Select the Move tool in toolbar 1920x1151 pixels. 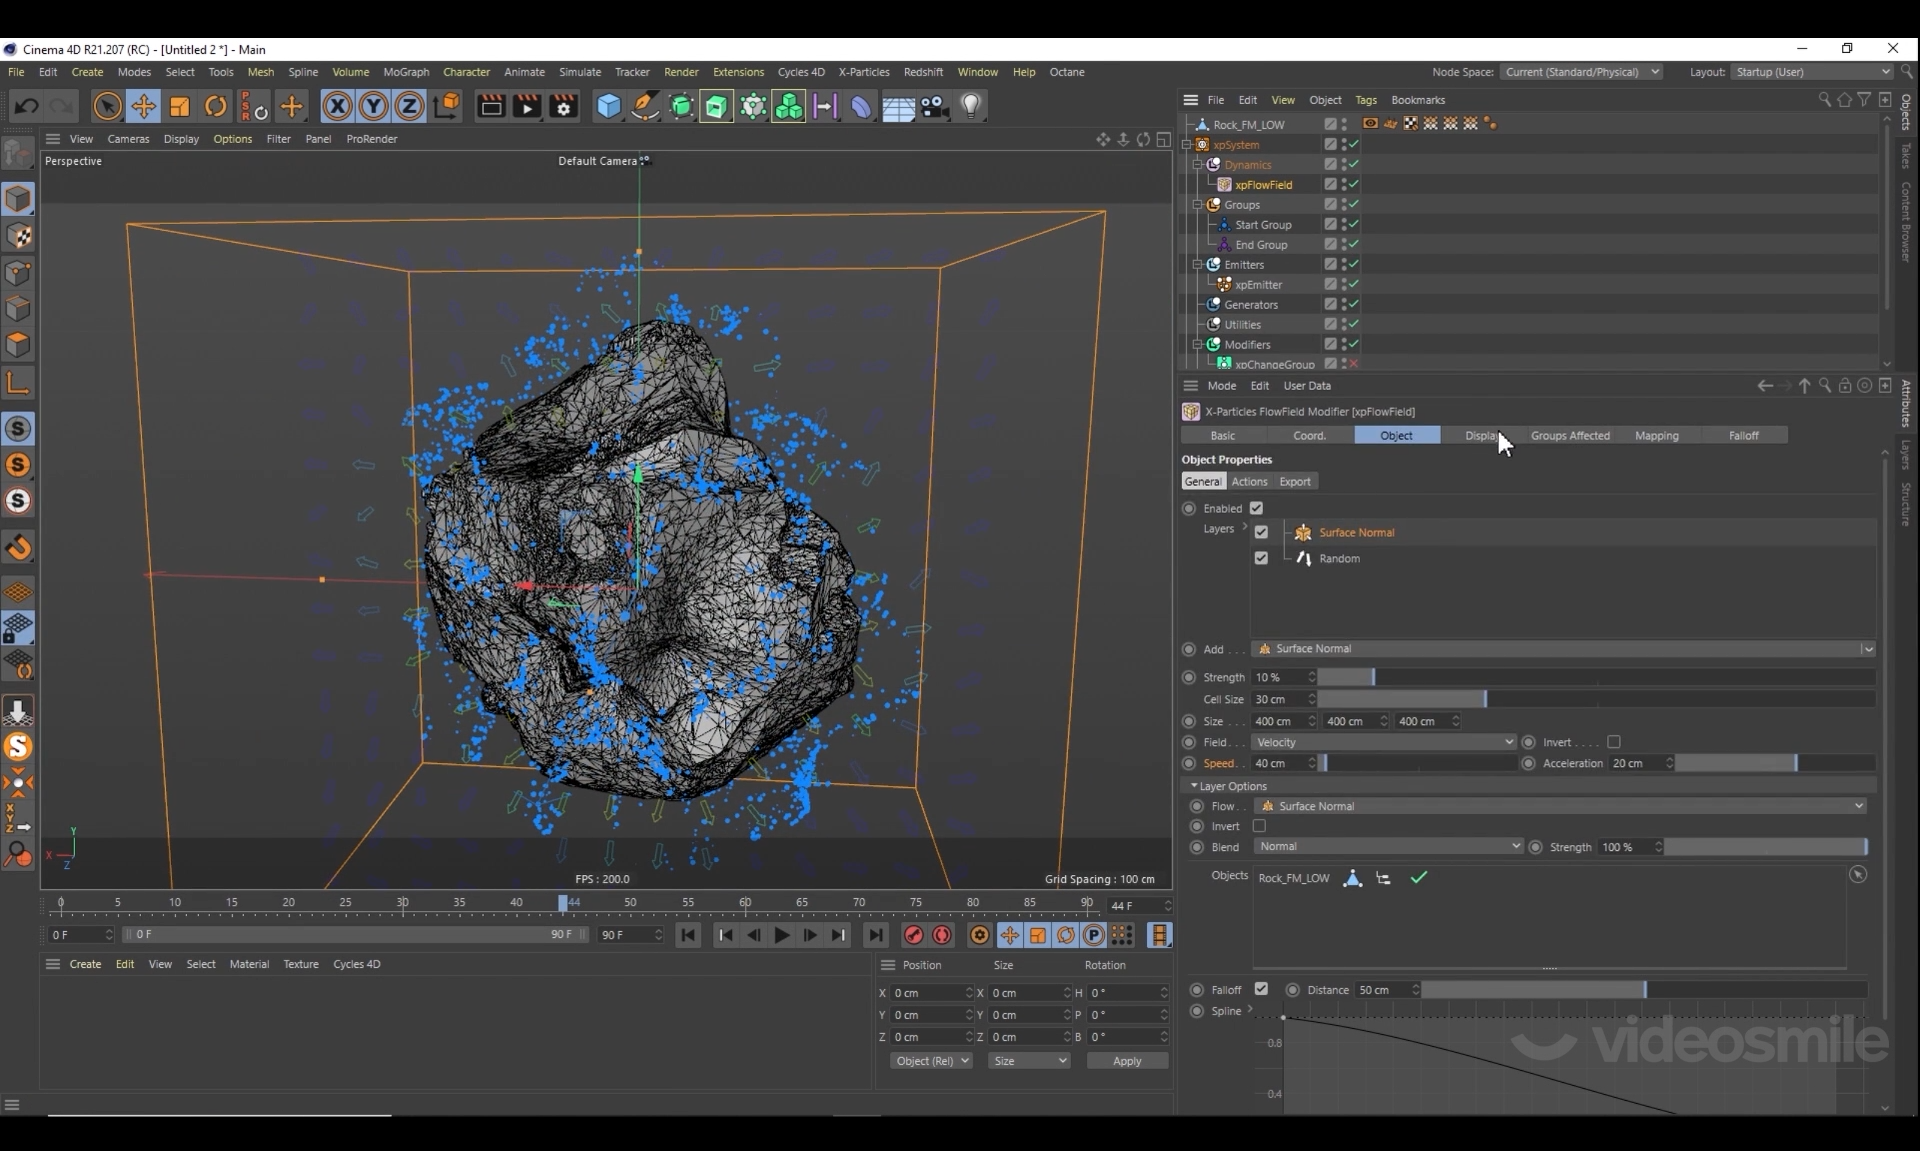click(x=143, y=106)
